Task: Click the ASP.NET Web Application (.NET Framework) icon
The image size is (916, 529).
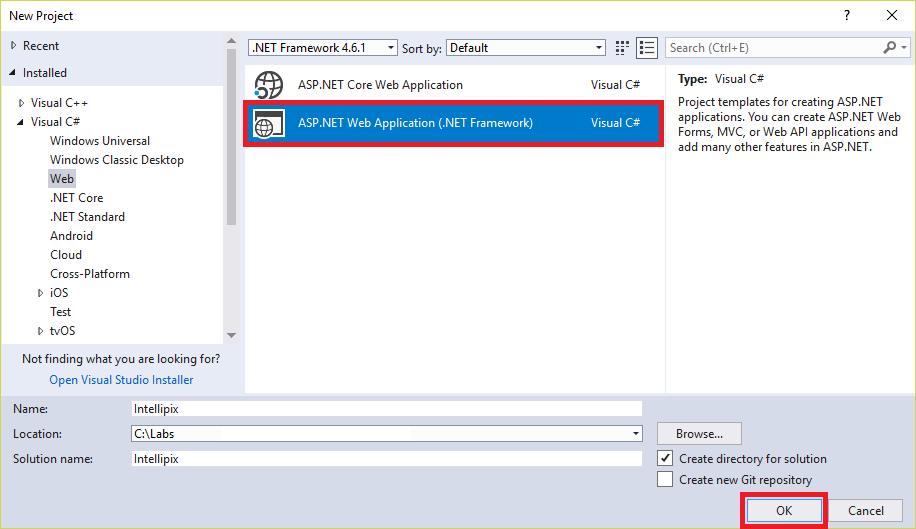Action: click(269, 123)
